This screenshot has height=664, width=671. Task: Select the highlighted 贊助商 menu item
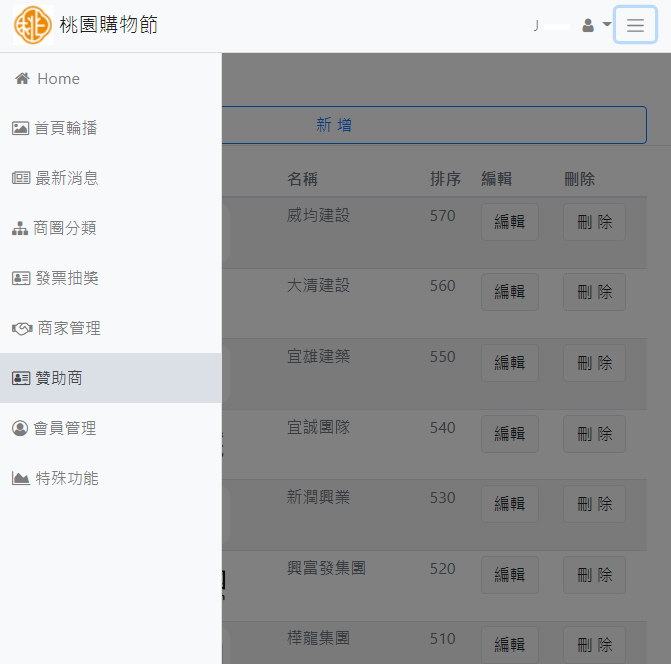(111, 378)
